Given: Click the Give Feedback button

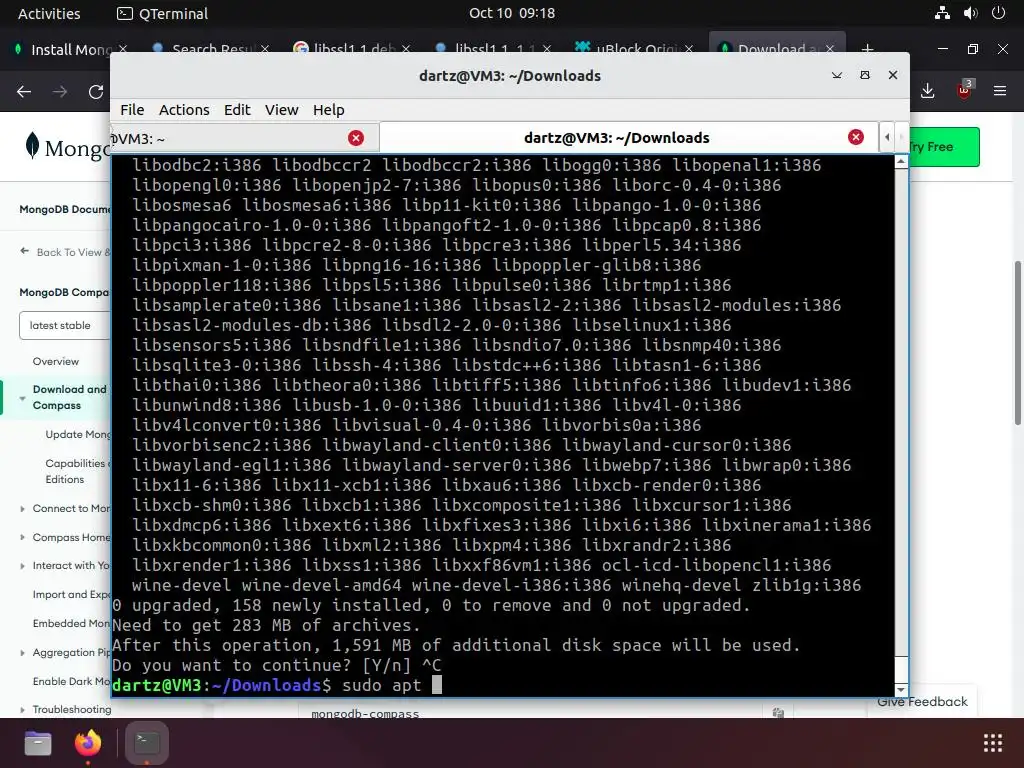Looking at the screenshot, I should 922,701.
